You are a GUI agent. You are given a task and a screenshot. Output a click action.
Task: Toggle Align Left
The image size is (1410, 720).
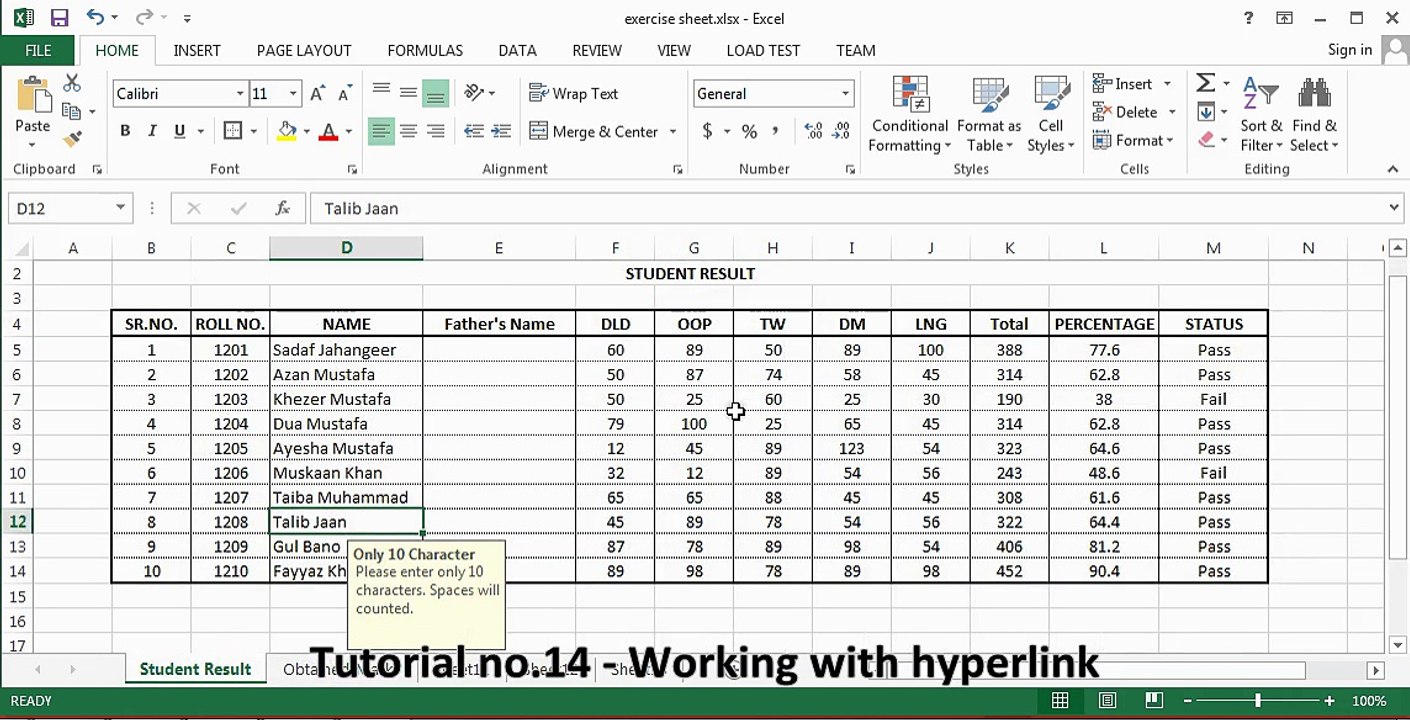pos(381,131)
